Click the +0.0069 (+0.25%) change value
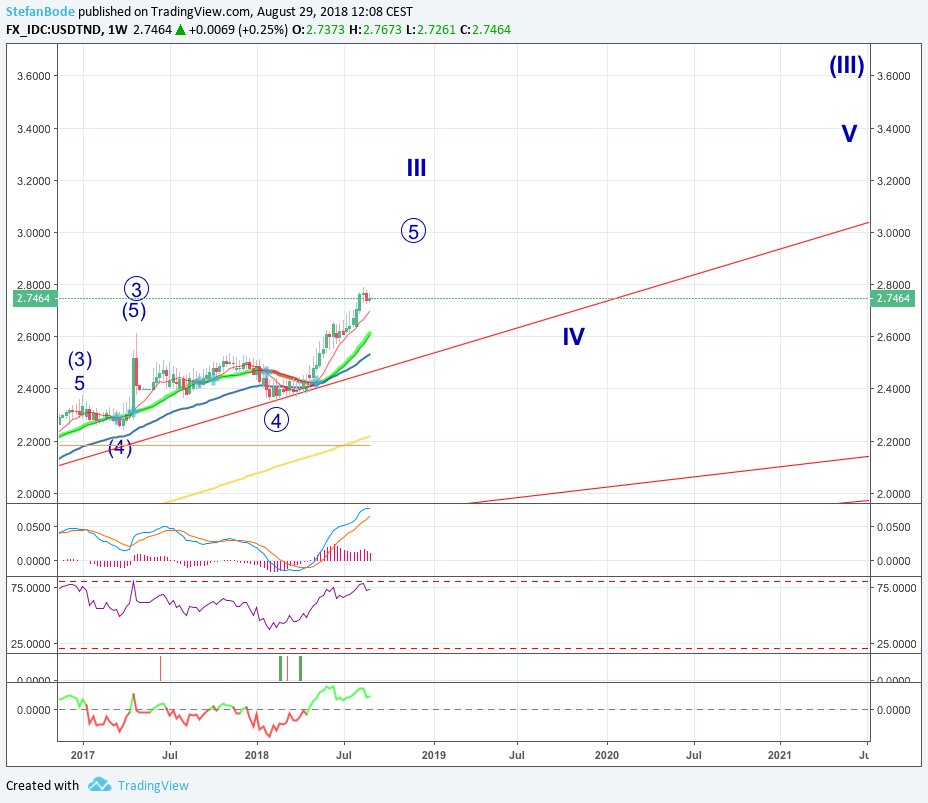Screen dimensions: 928x803 pyautogui.click(x=239, y=30)
